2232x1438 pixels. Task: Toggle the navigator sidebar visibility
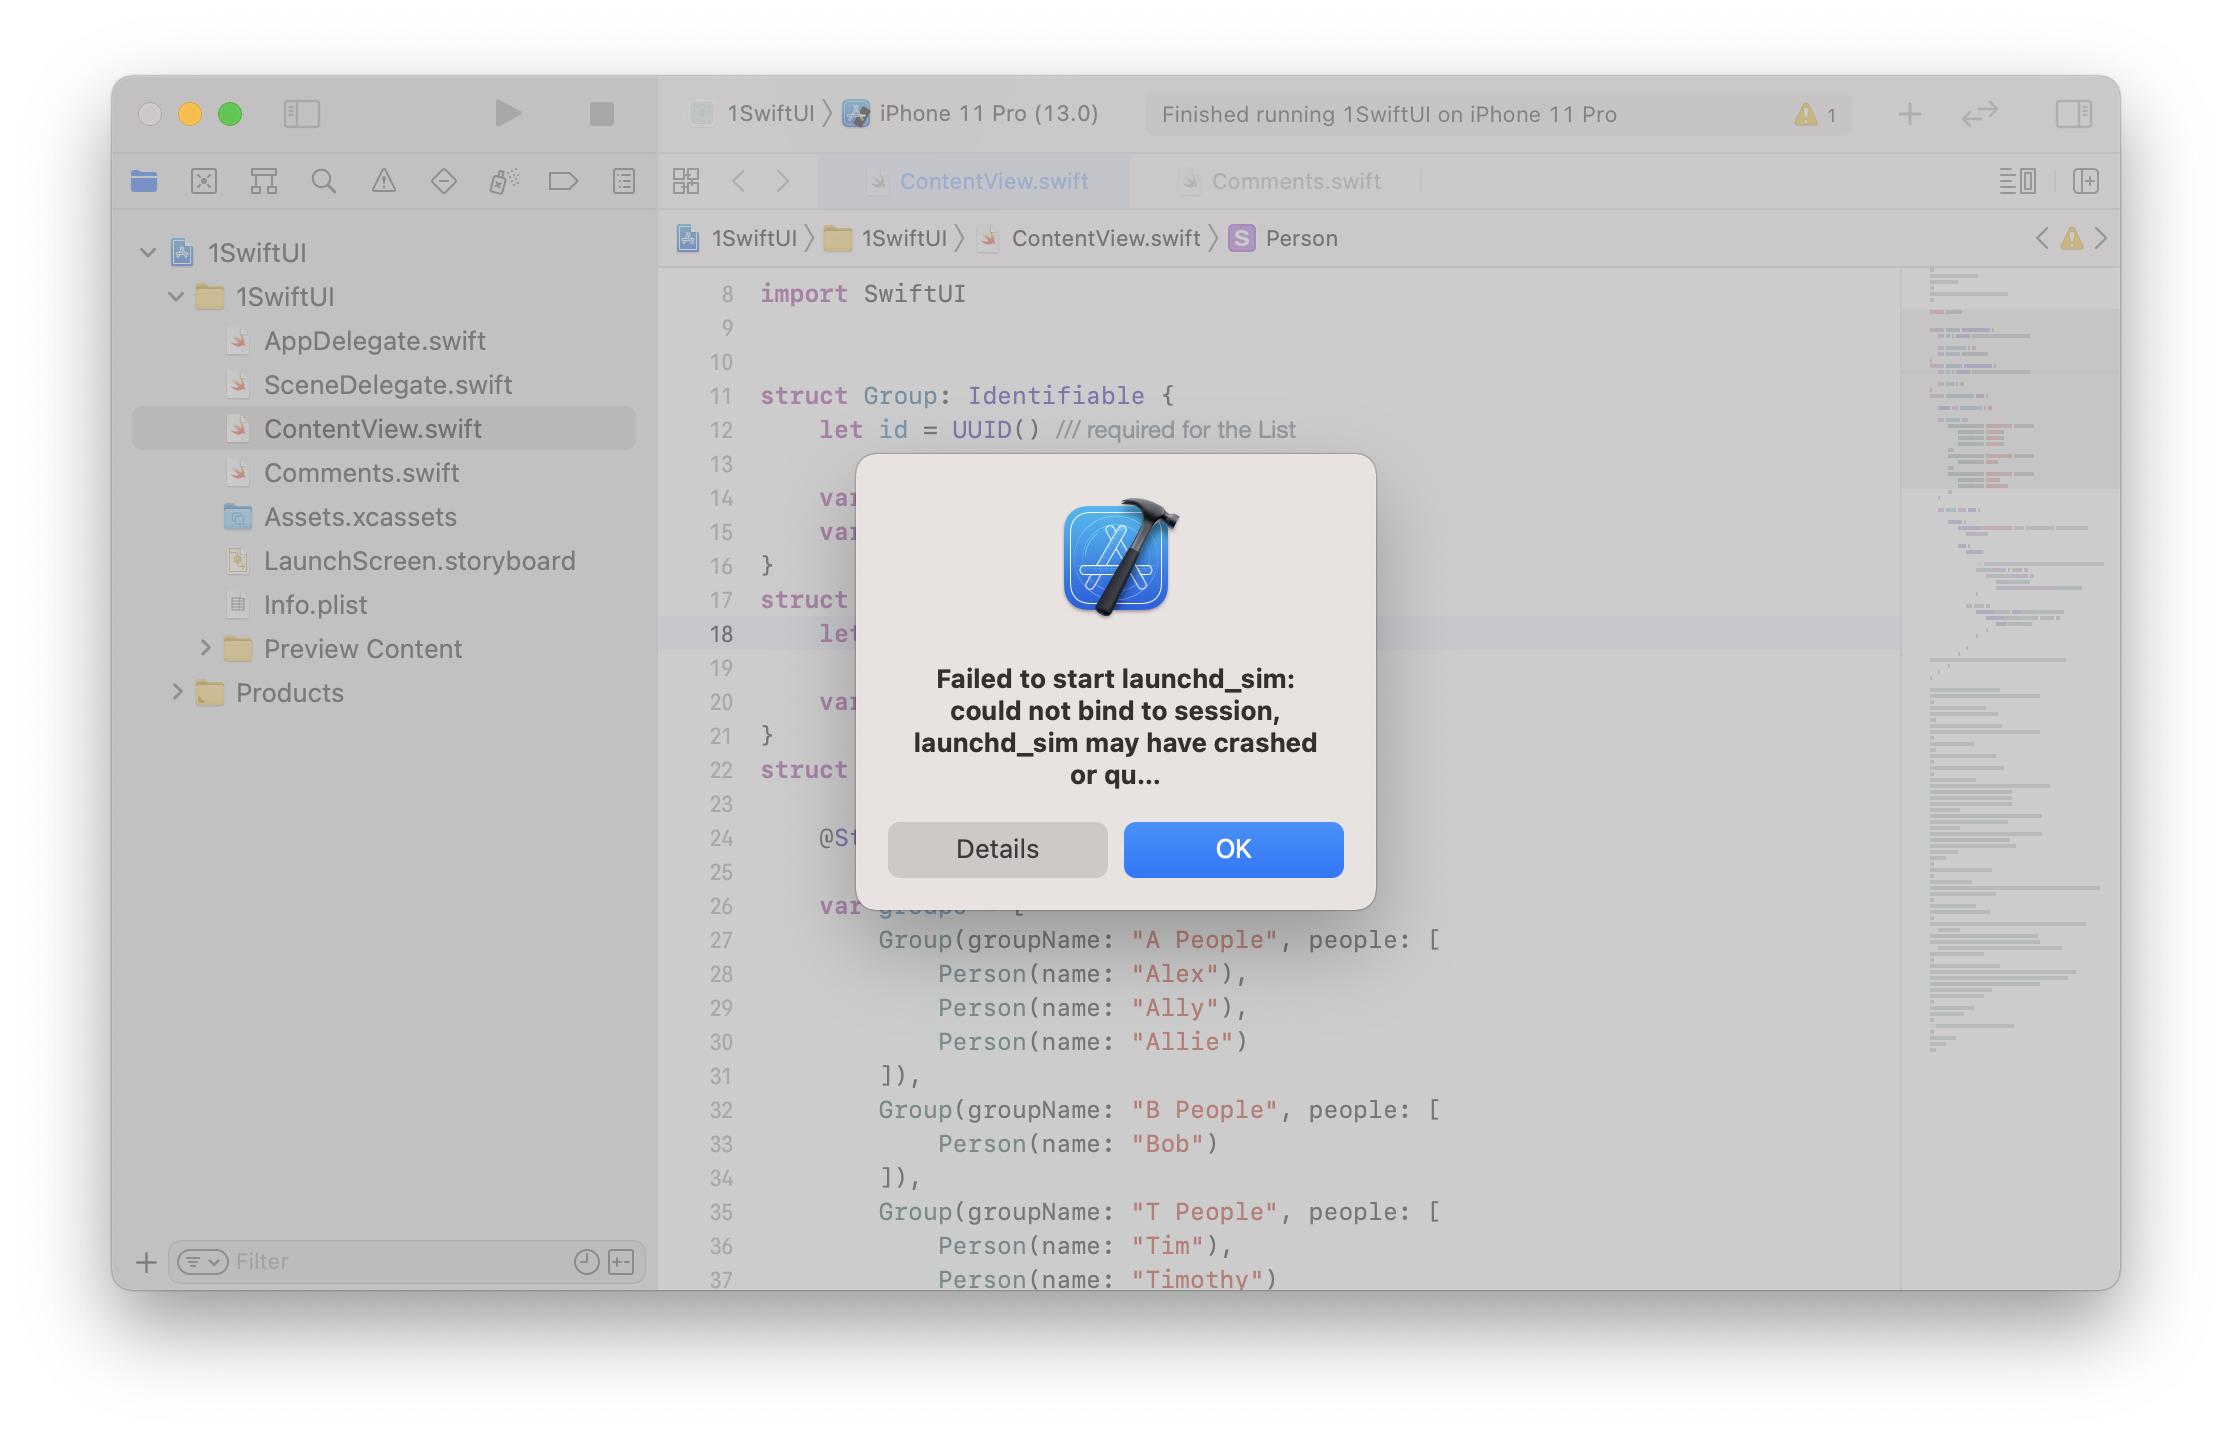point(301,114)
